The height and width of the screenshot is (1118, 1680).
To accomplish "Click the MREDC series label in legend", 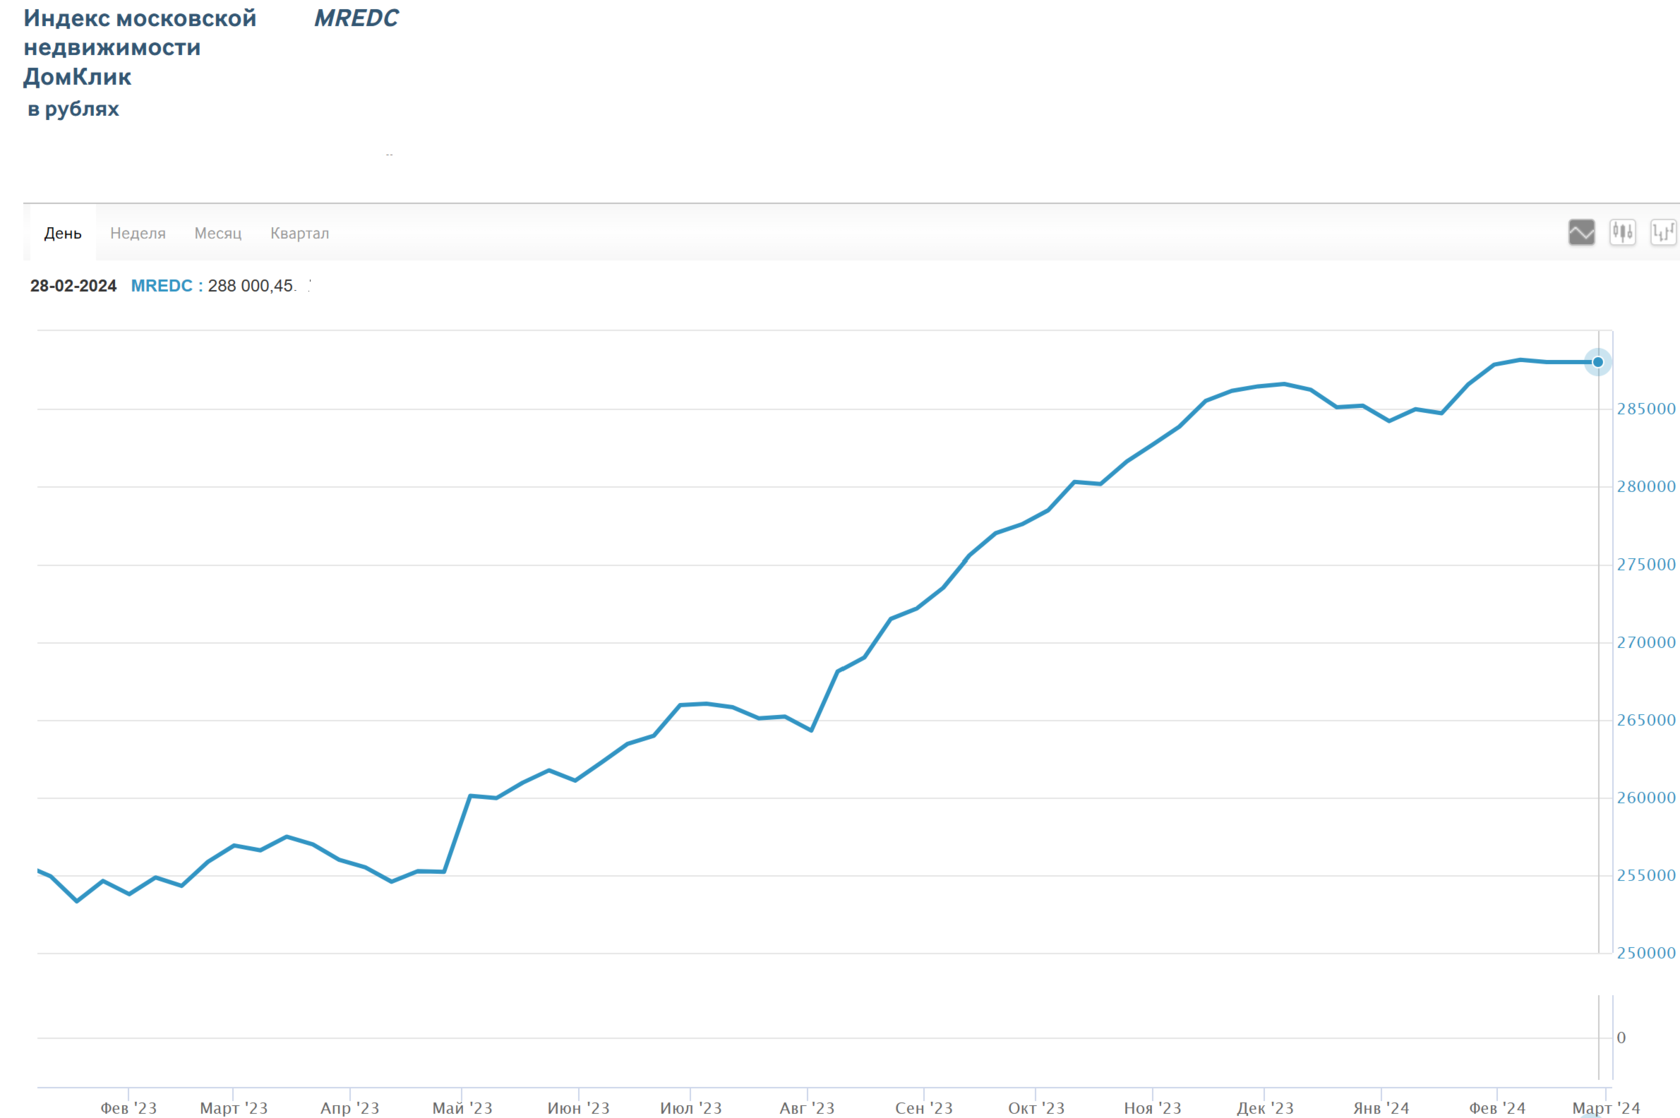I will point(162,286).
